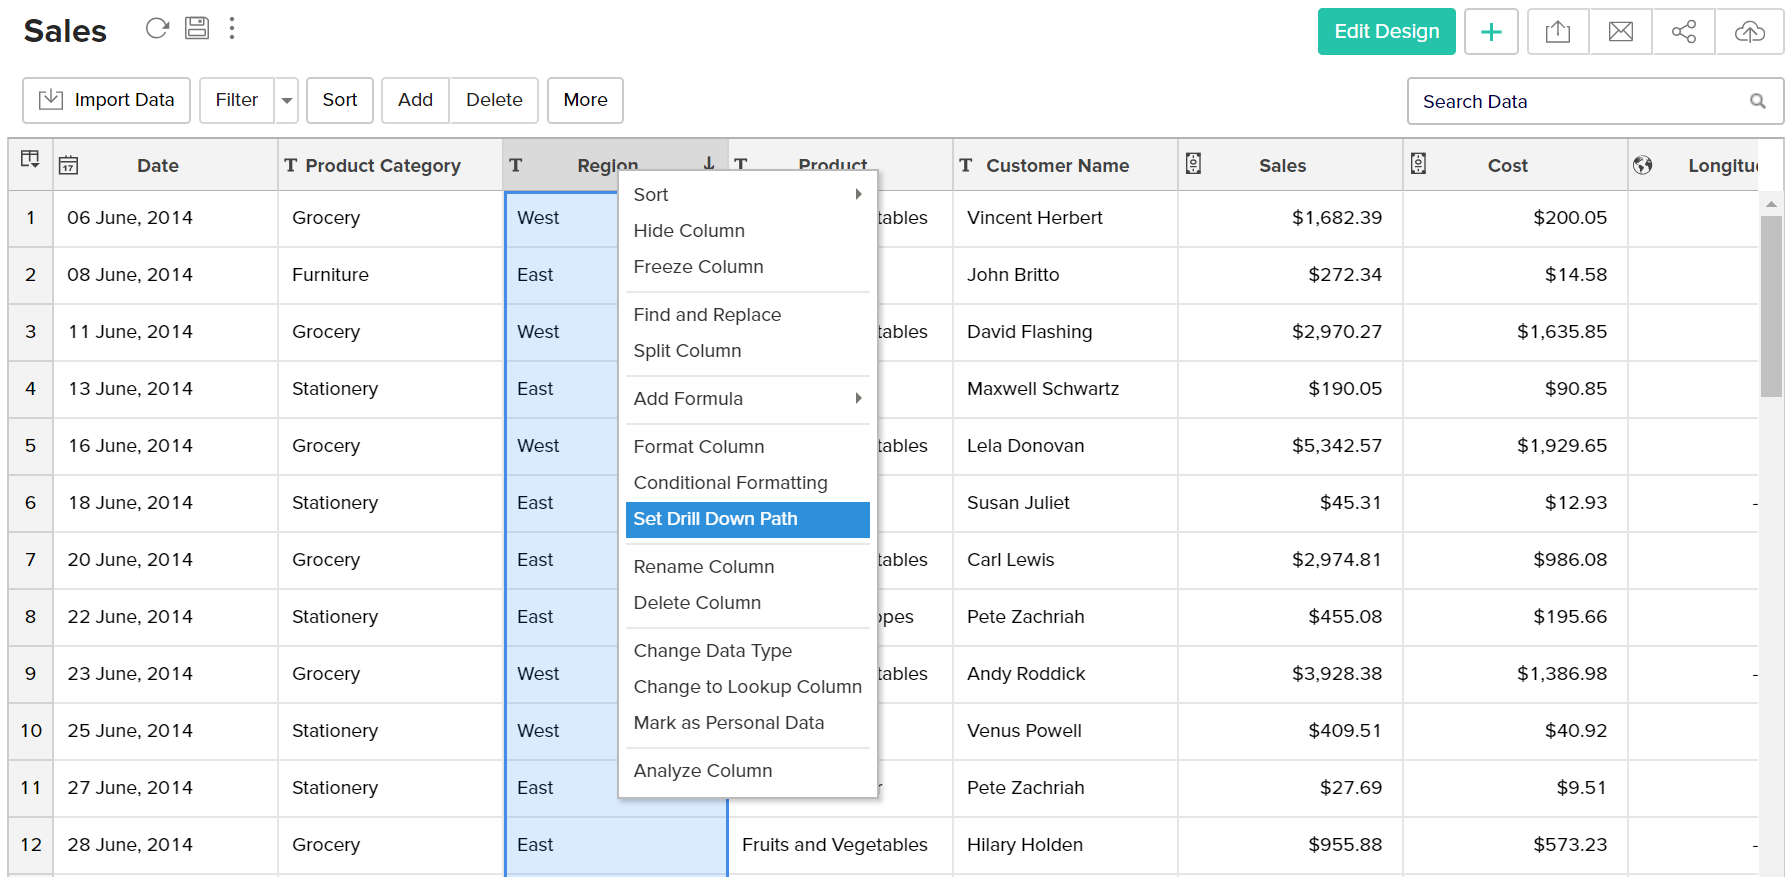Click the share icon in top toolbar
Screen dimensions: 1789x877
pos(1683,32)
